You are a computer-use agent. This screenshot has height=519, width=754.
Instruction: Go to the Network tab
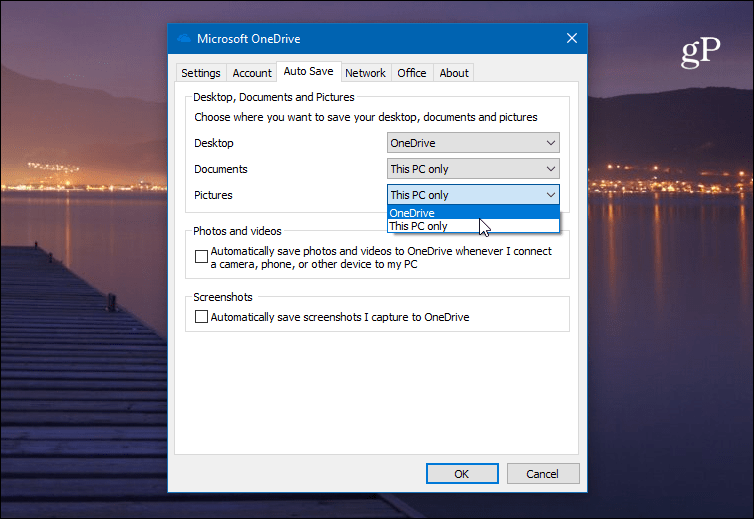(x=365, y=73)
